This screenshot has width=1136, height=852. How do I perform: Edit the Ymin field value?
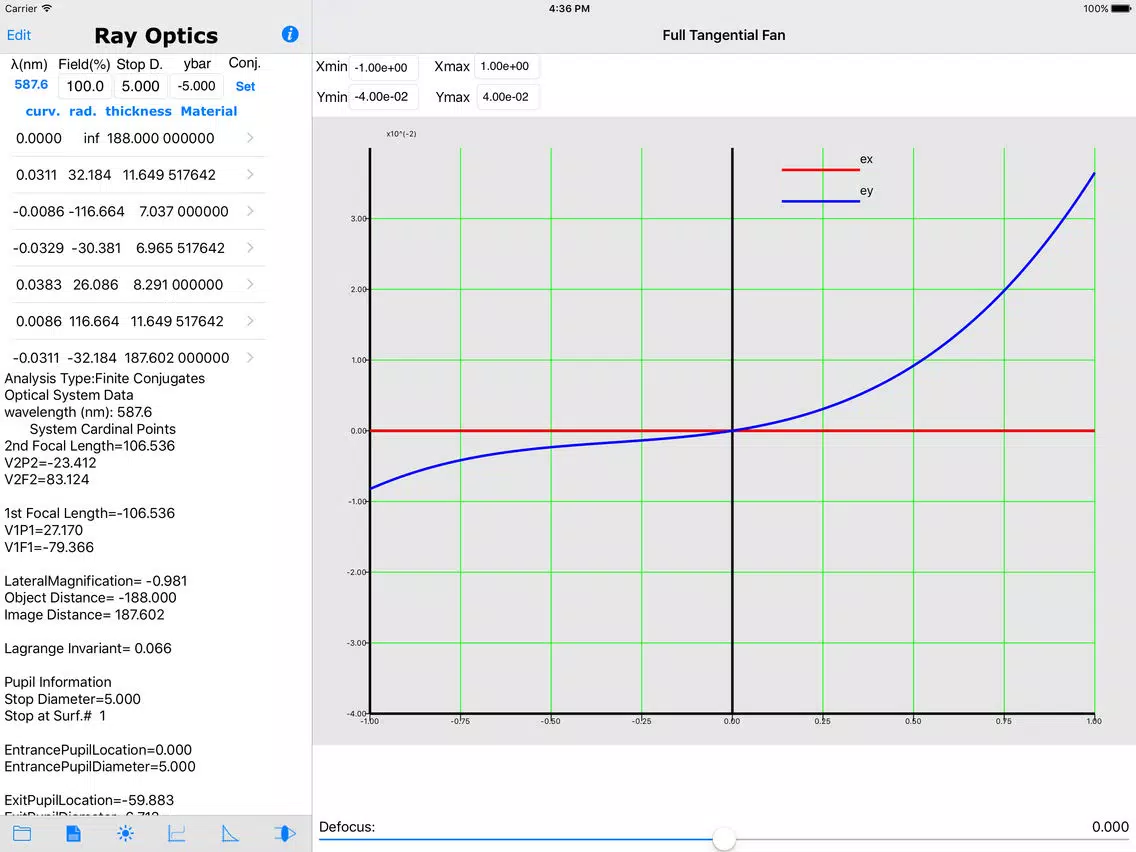click(383, 96)
